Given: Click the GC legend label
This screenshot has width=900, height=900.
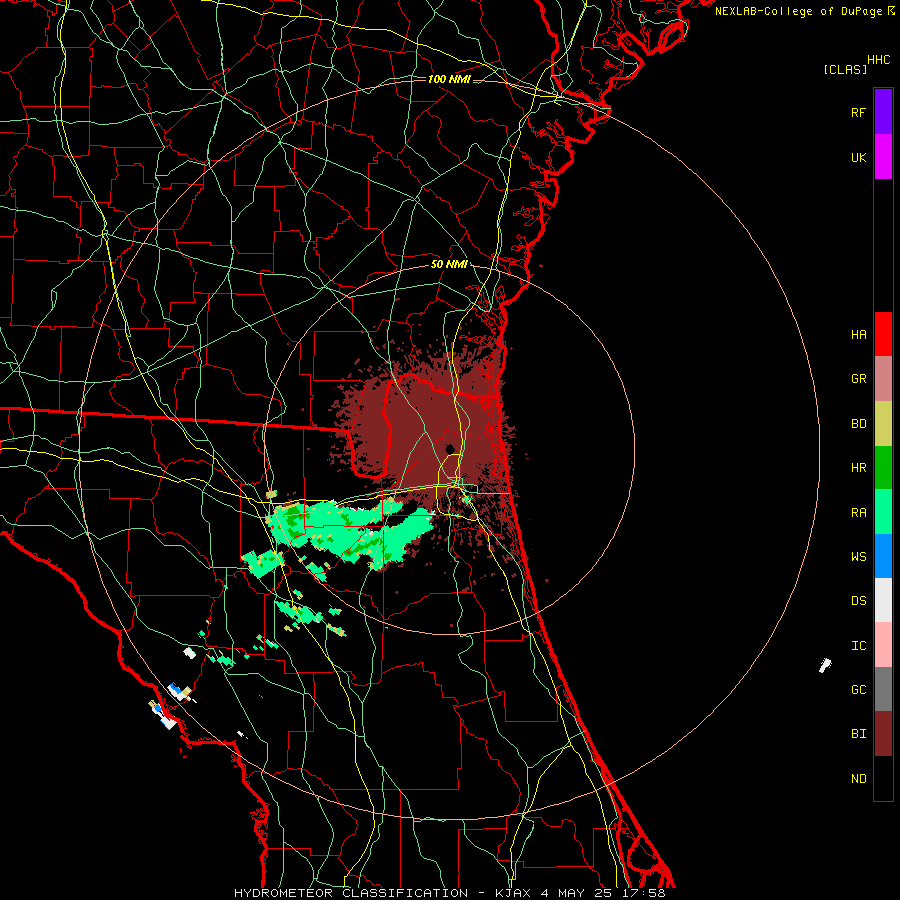Looking at the screenshot, I should 858,690.
